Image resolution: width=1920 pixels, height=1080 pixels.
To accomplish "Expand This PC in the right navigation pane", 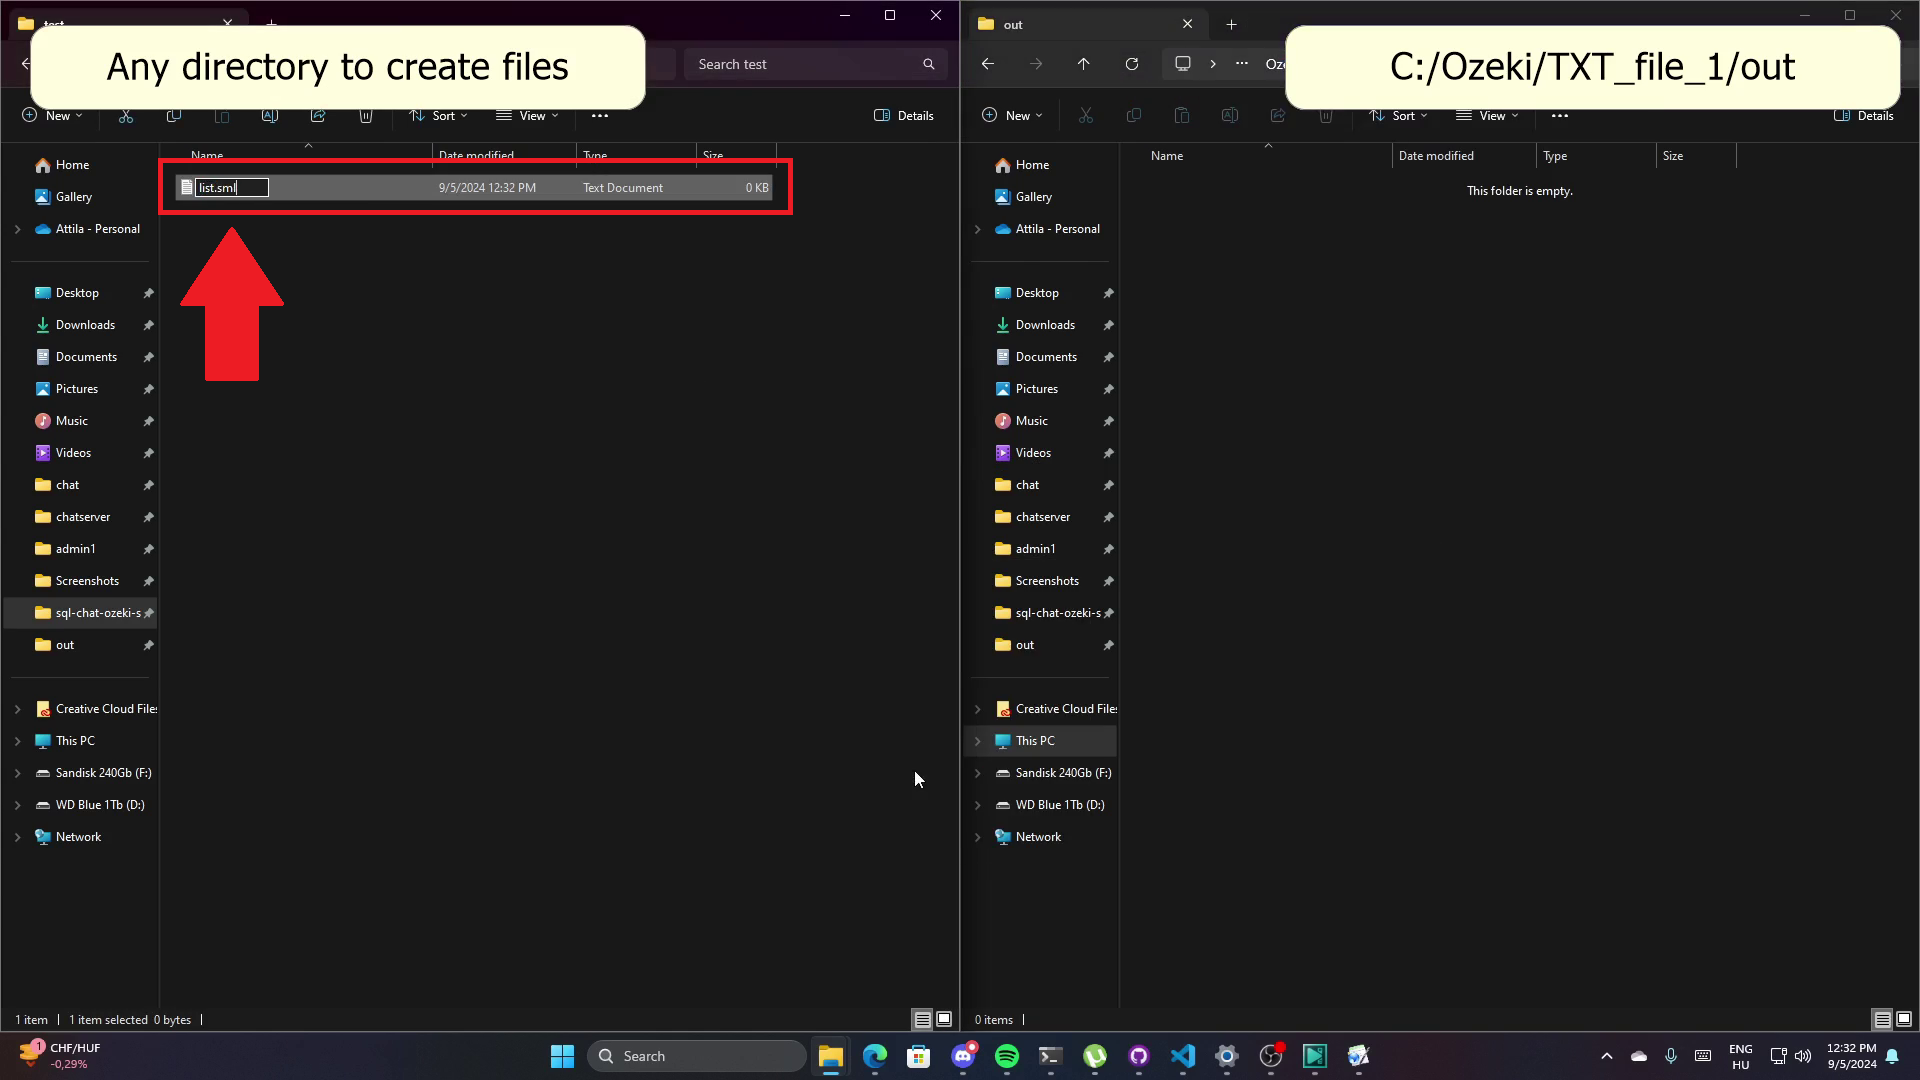I will tap(978, 741).
